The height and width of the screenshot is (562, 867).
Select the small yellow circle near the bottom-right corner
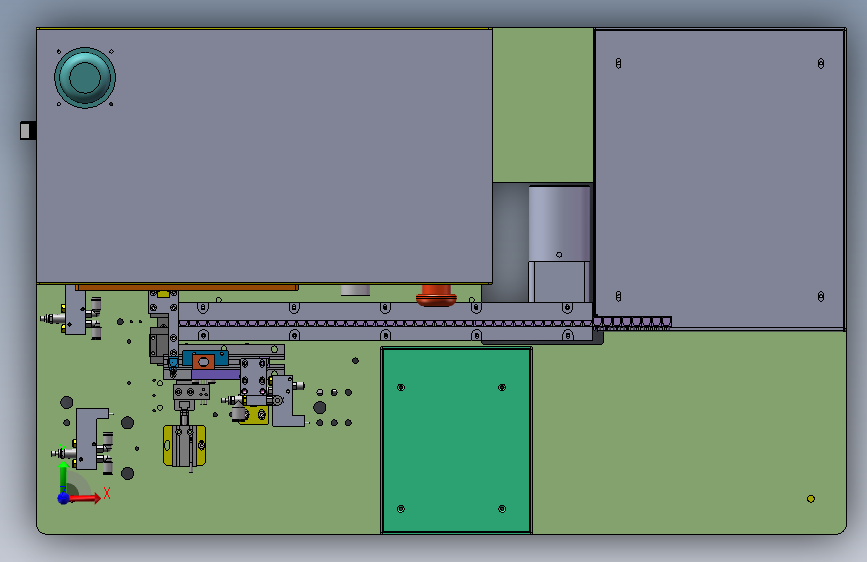pyautogui.click(x=811, y=499)
